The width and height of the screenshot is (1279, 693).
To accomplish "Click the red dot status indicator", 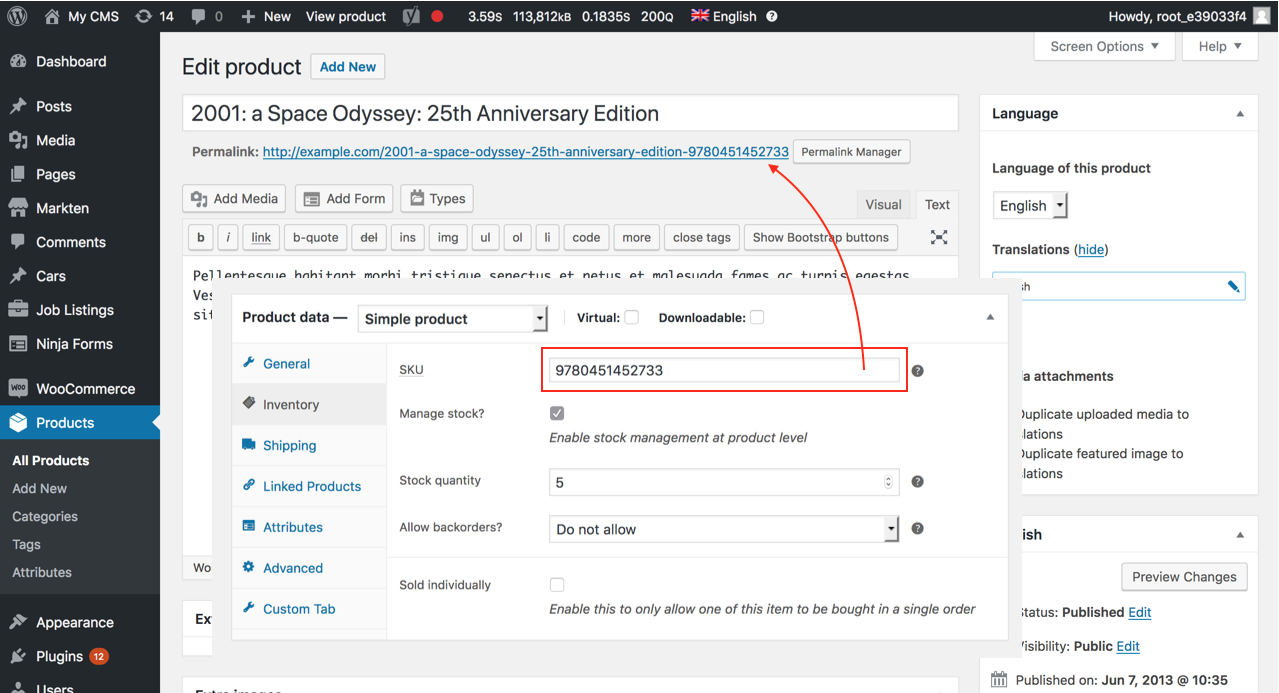I will tap(437, 16).
